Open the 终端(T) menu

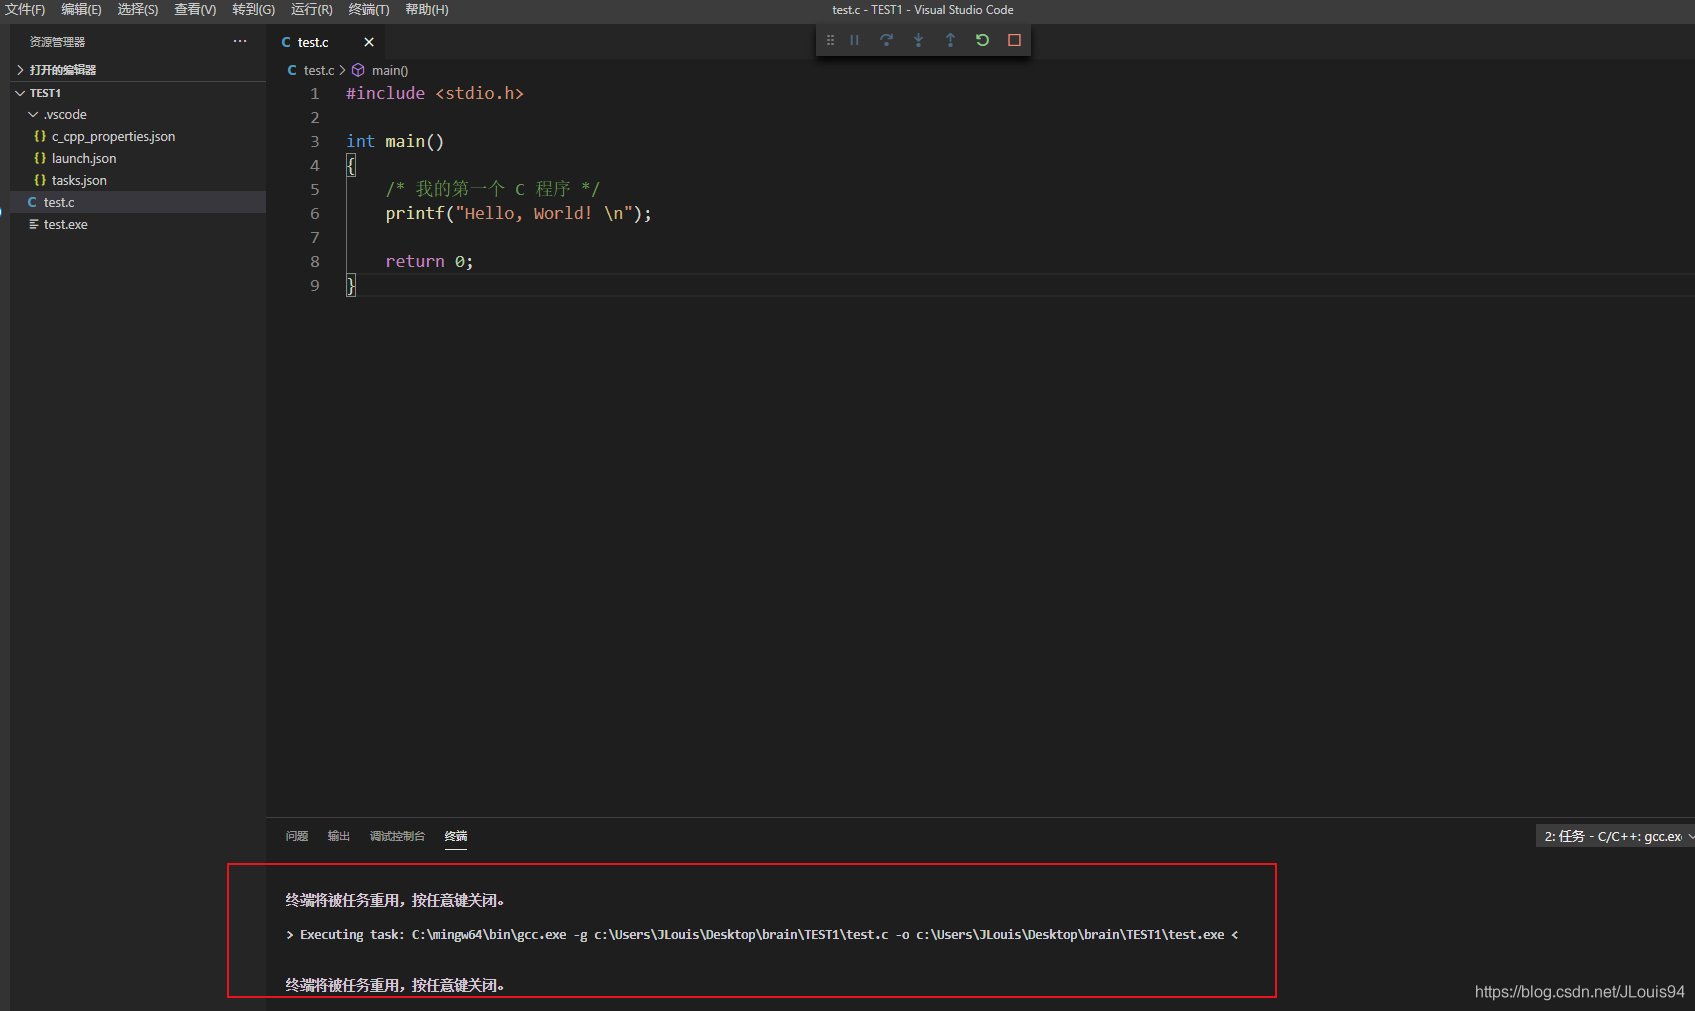click(369, 10)
